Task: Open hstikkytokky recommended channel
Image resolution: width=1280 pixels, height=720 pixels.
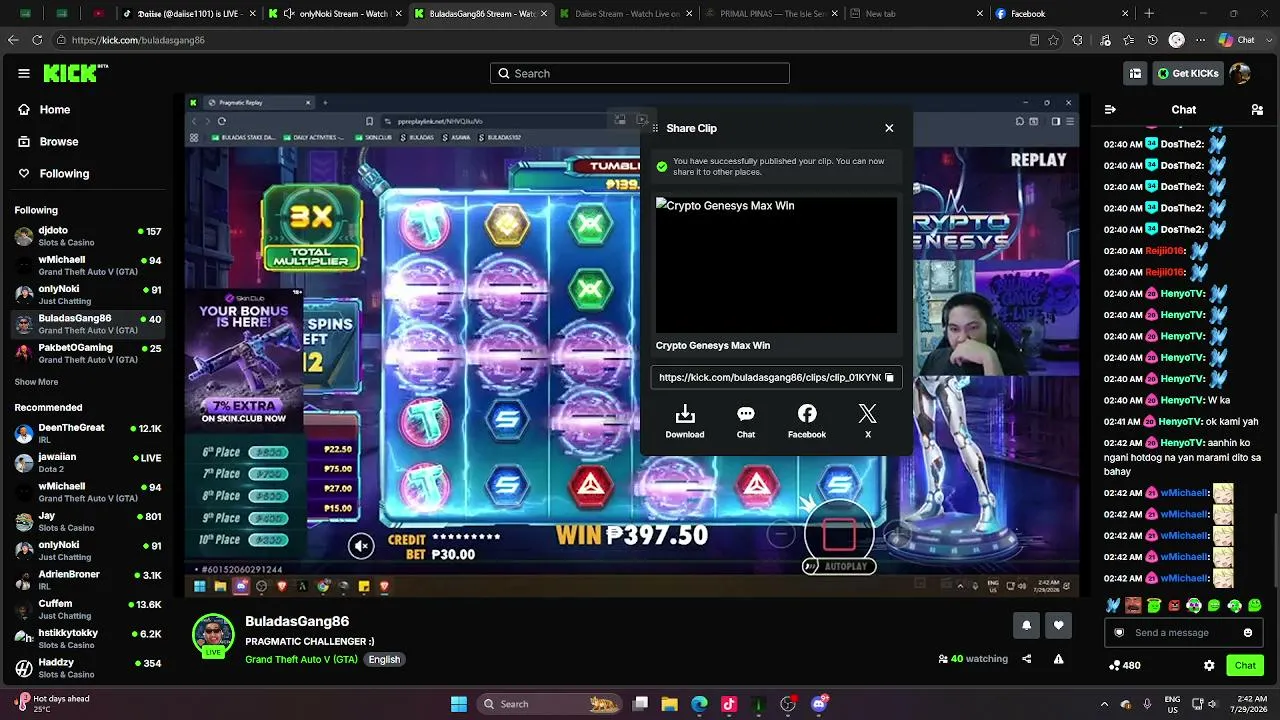Action: (x=88, y=639)
